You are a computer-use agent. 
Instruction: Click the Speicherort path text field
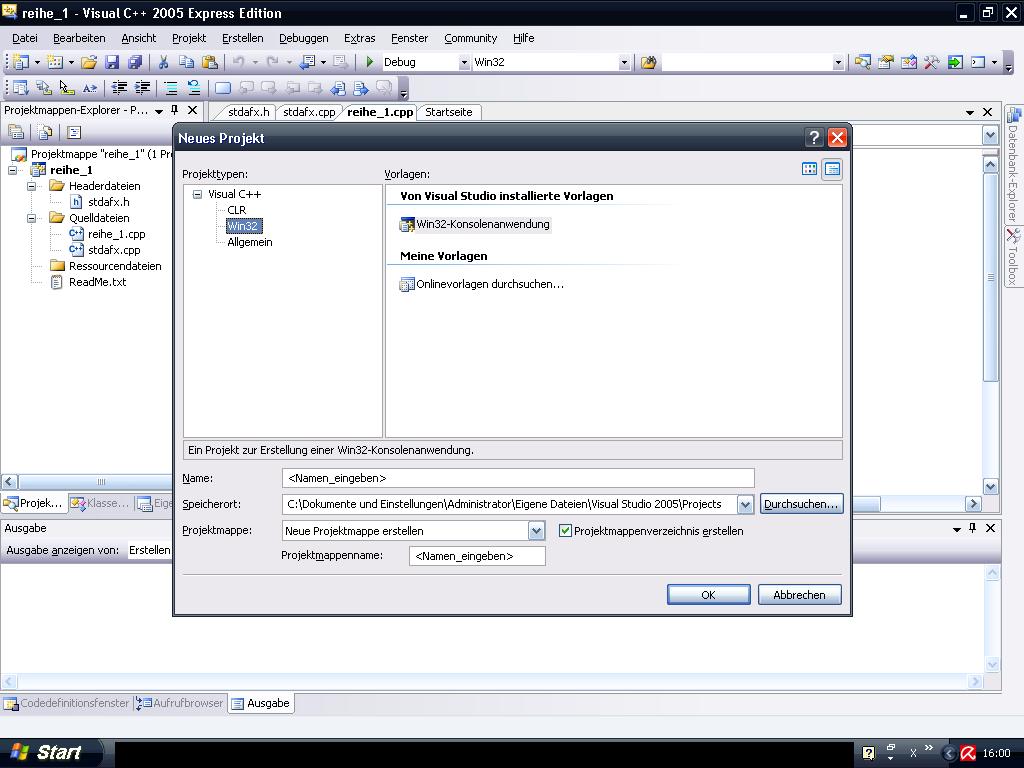pos(509,504)
